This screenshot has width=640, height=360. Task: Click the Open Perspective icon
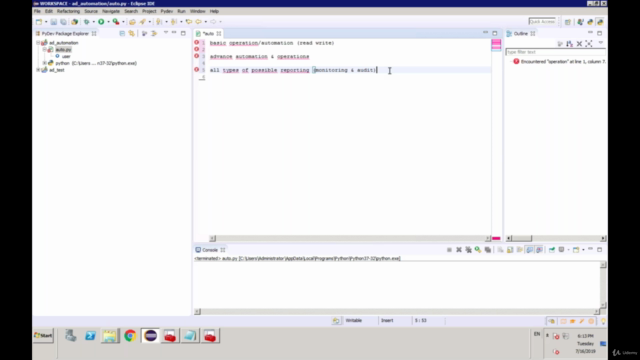click(568, 22)
